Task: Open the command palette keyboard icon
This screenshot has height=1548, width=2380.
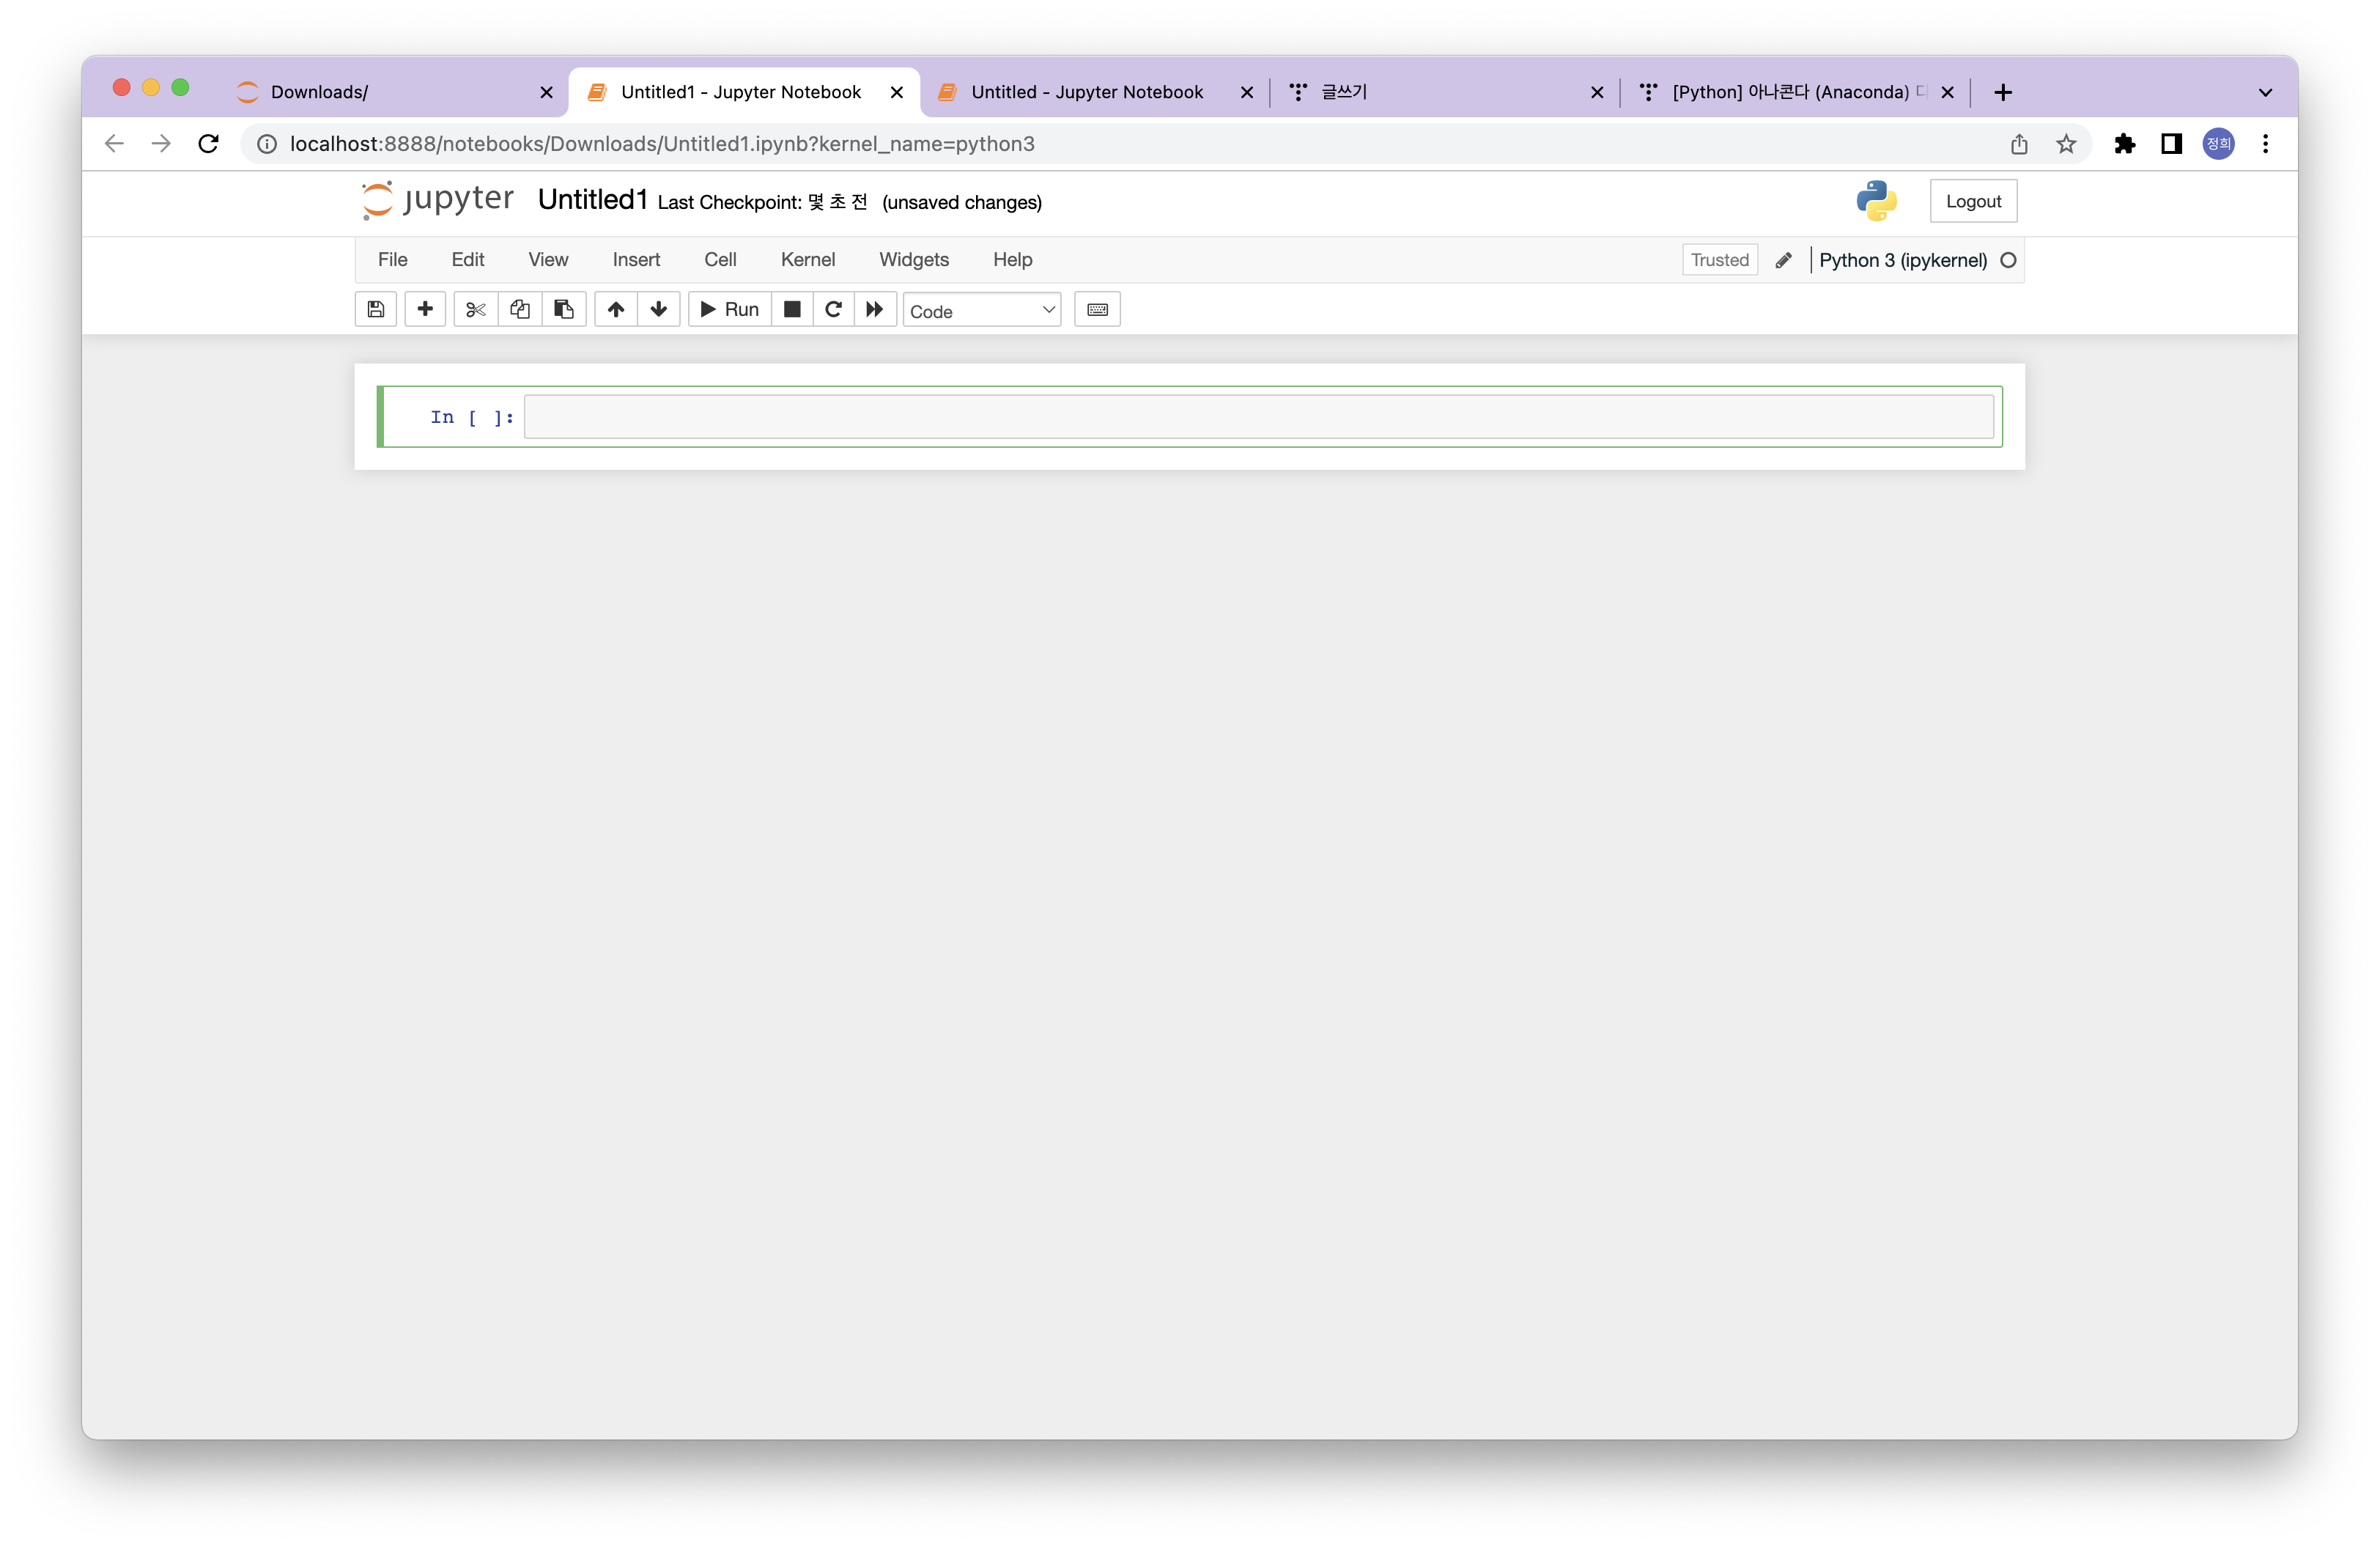Action: (1097, 309)
